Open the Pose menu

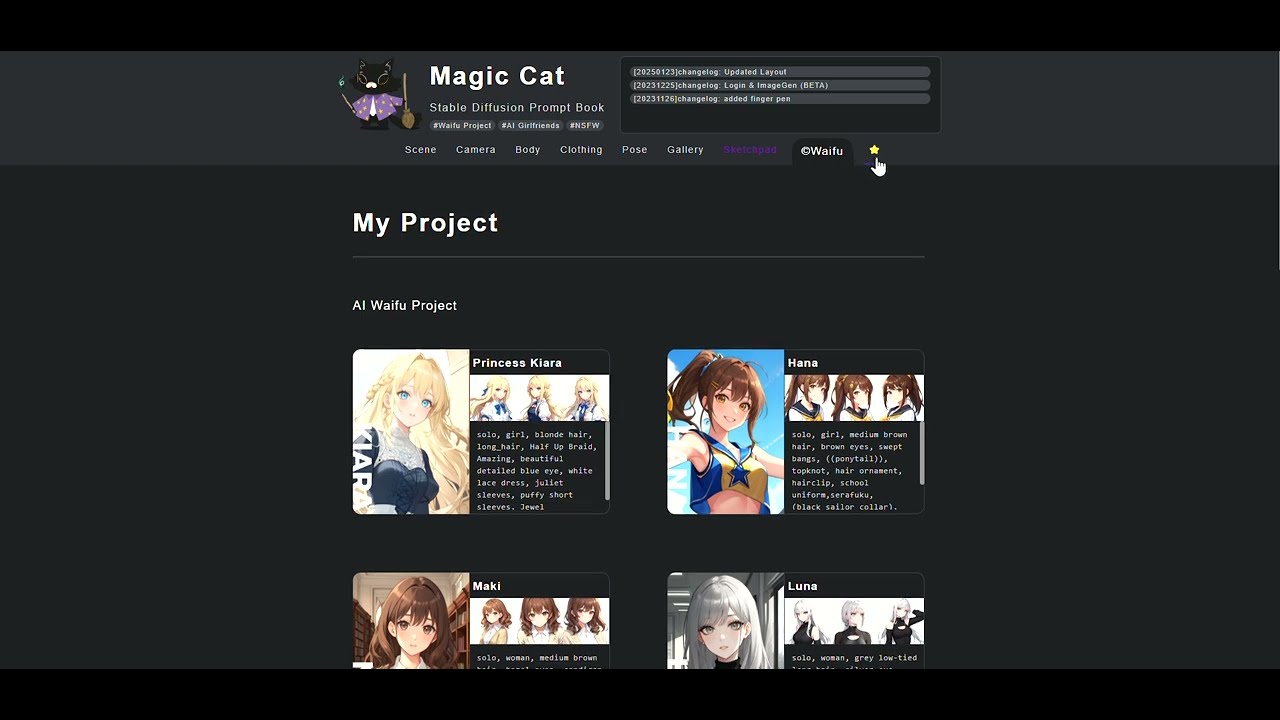635,150
